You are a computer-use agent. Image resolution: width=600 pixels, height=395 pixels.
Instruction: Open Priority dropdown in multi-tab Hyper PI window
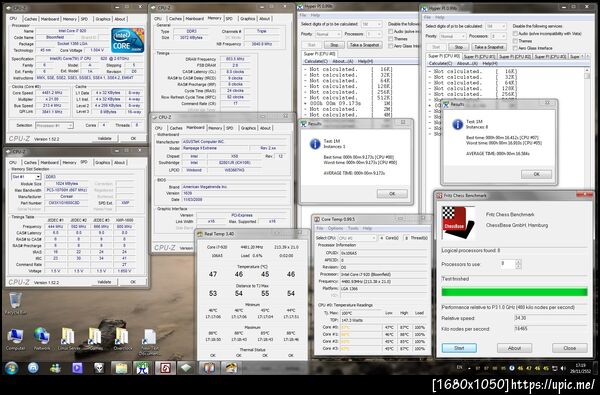(452, 36)
